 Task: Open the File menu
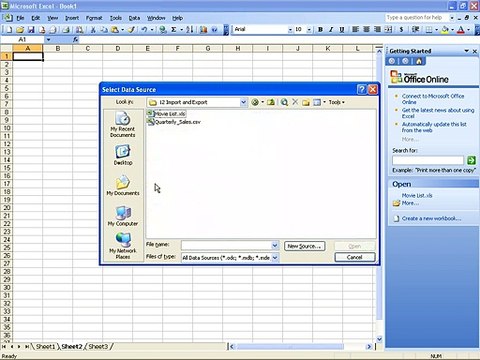click(20, 18)
